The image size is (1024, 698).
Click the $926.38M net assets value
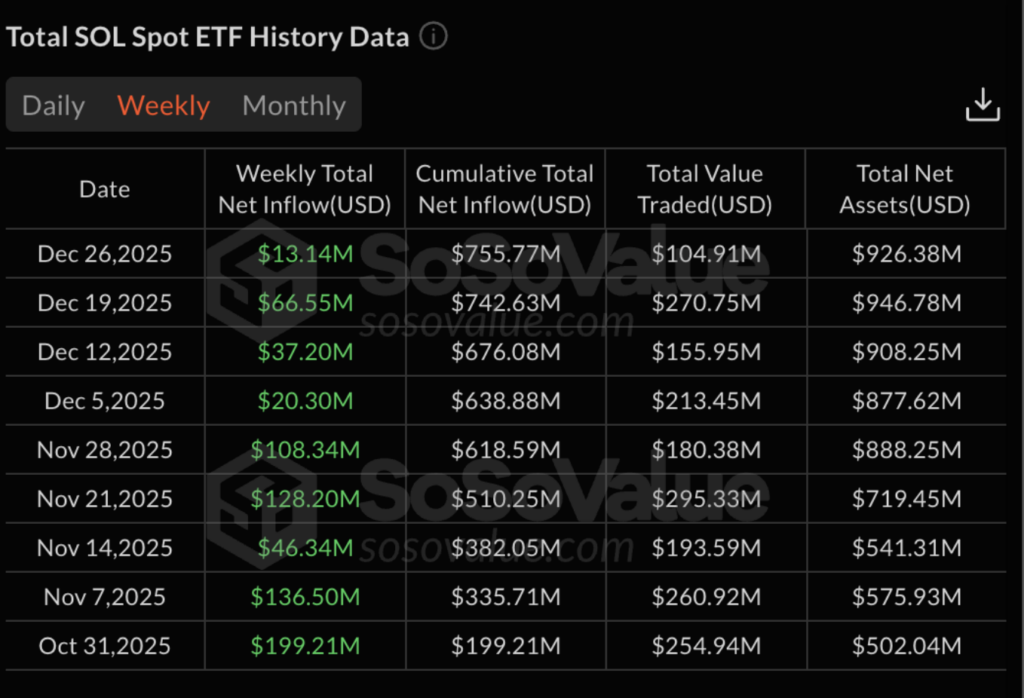click(x=904, y=253)
